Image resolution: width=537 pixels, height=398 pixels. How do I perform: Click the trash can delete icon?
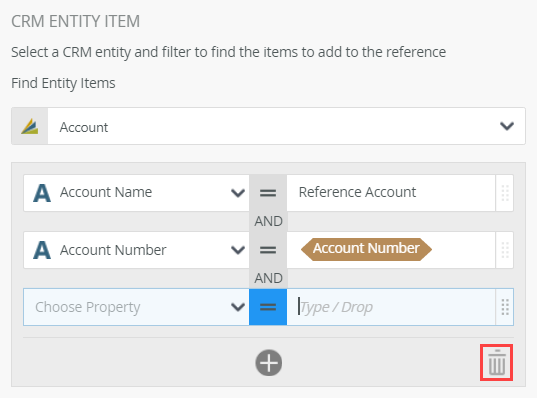click(x=497, y=362)
